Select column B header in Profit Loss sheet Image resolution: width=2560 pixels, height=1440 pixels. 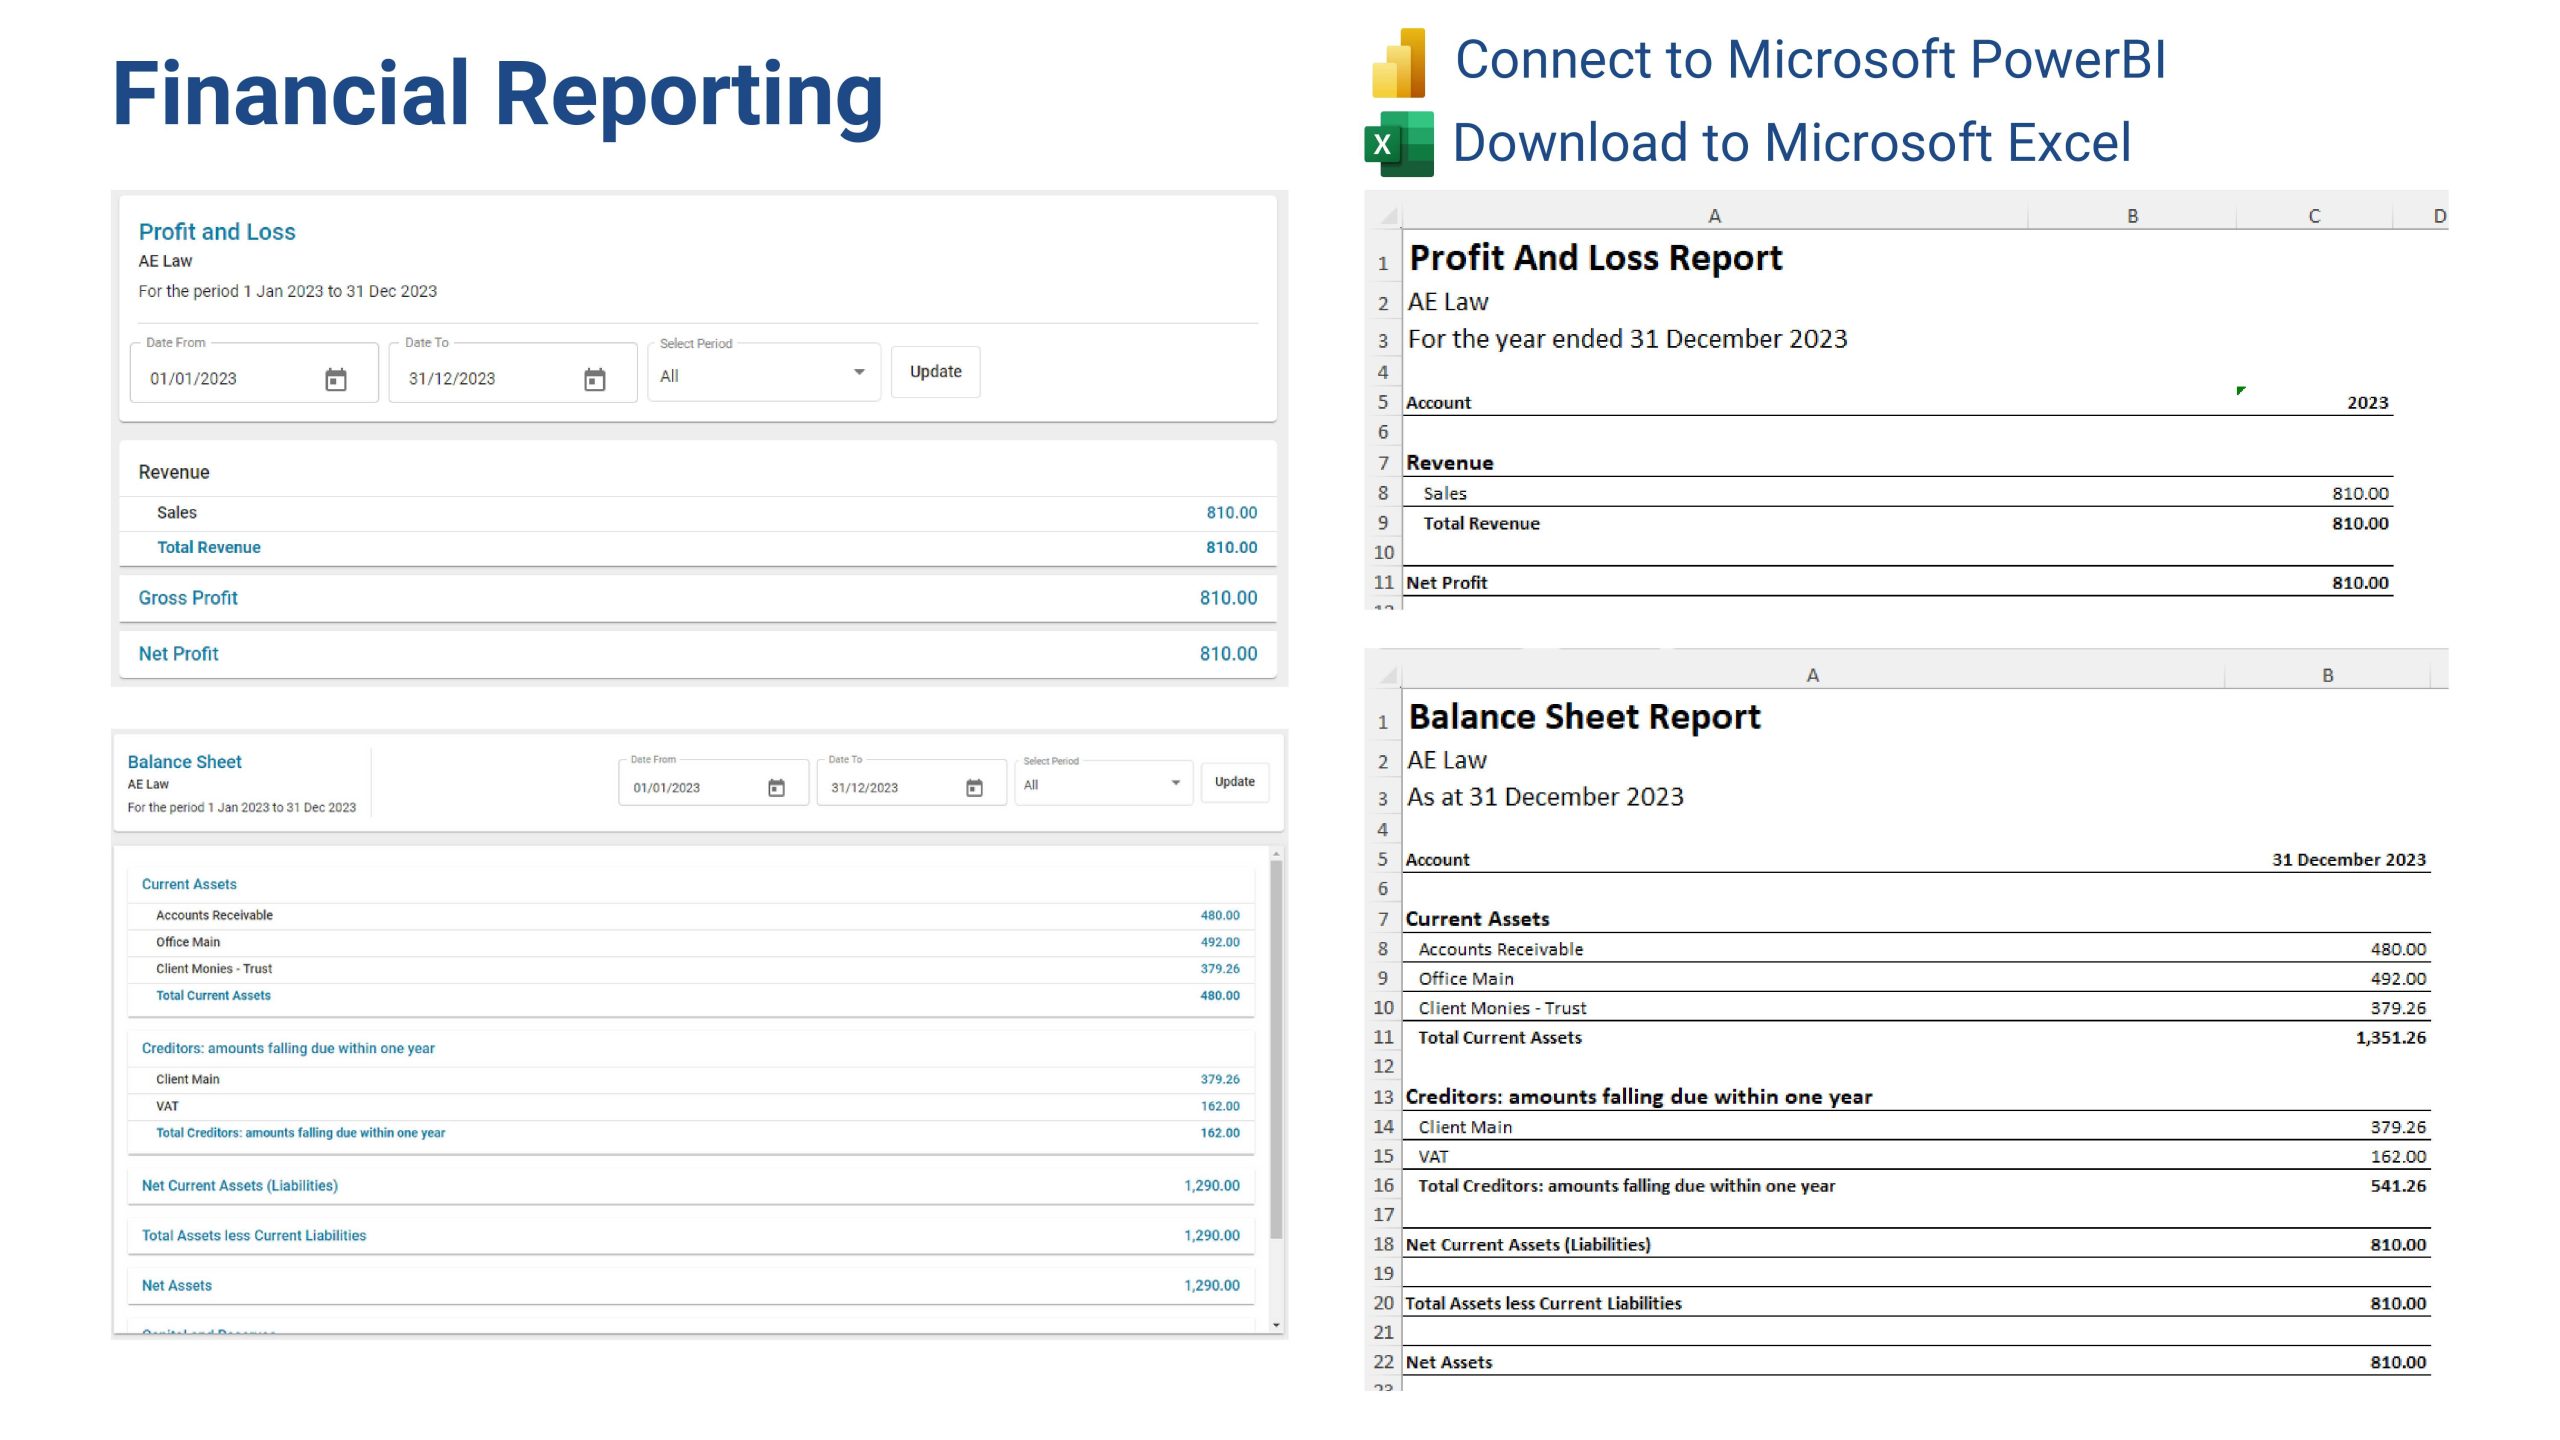[x=2132, y=216]
